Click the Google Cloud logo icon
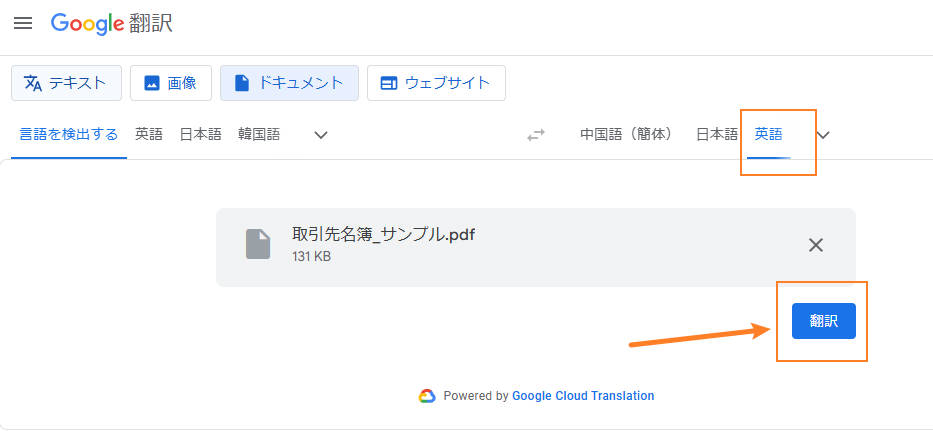Screen dimensions: 933x442 click(427, 396)
